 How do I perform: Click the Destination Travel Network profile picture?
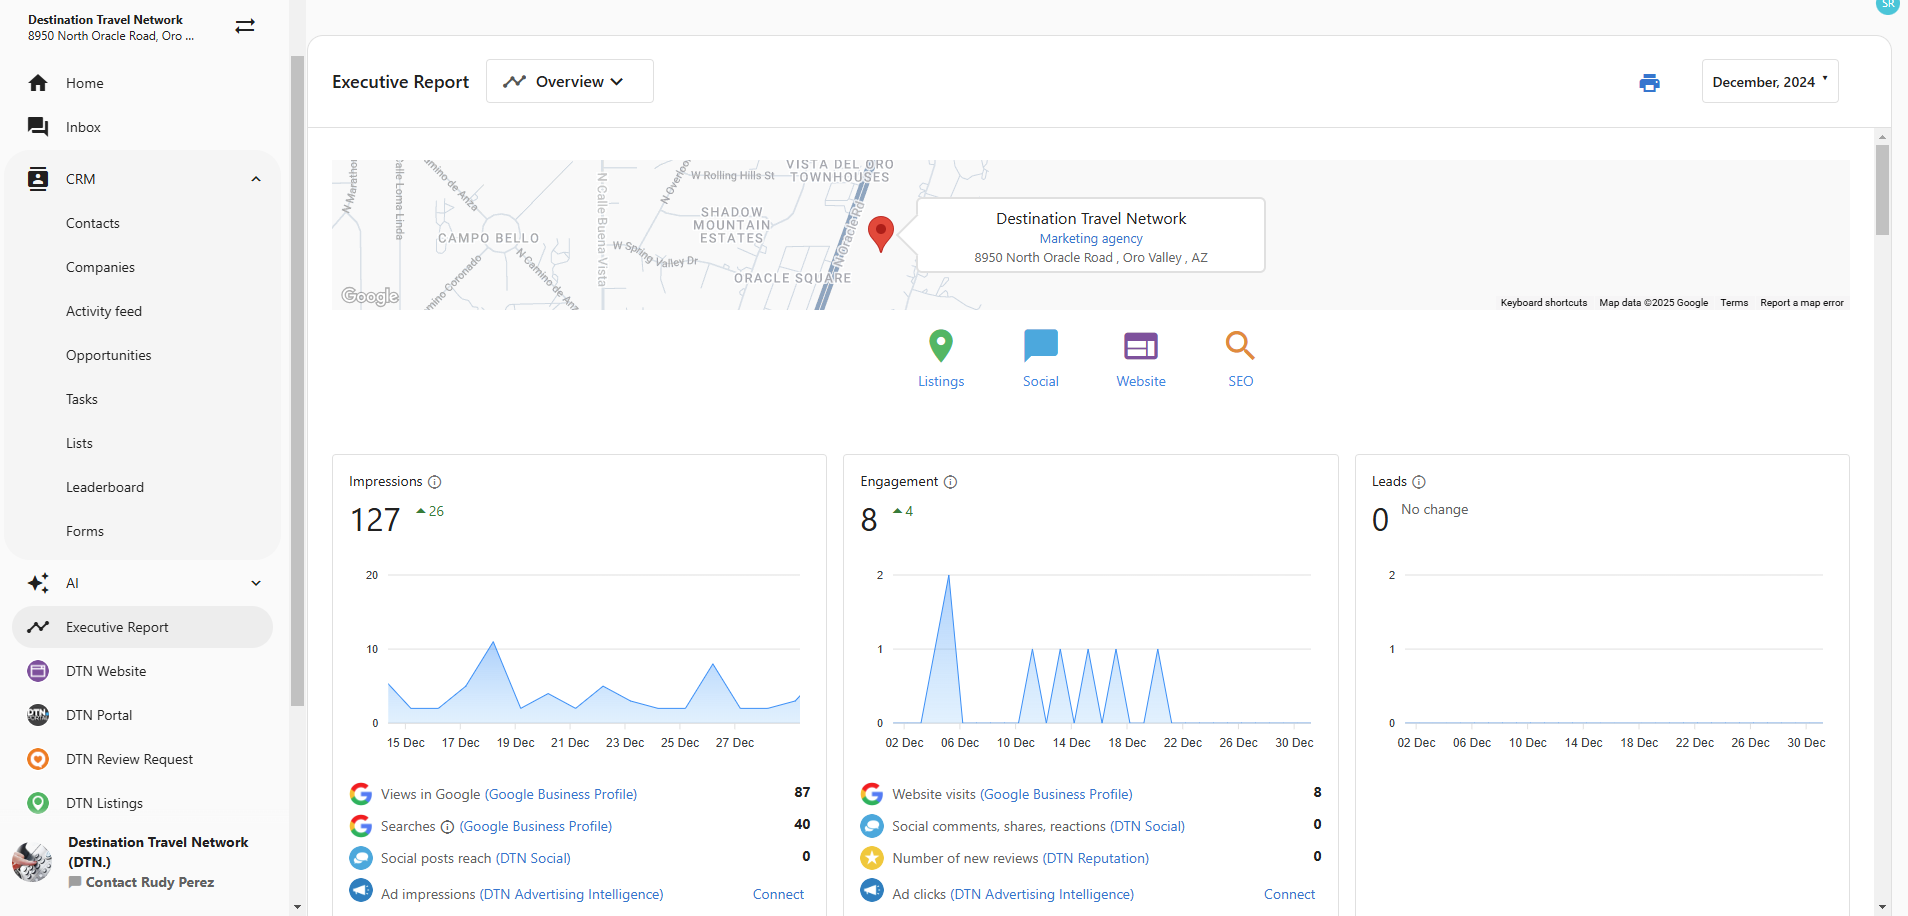tap(32, 861)
